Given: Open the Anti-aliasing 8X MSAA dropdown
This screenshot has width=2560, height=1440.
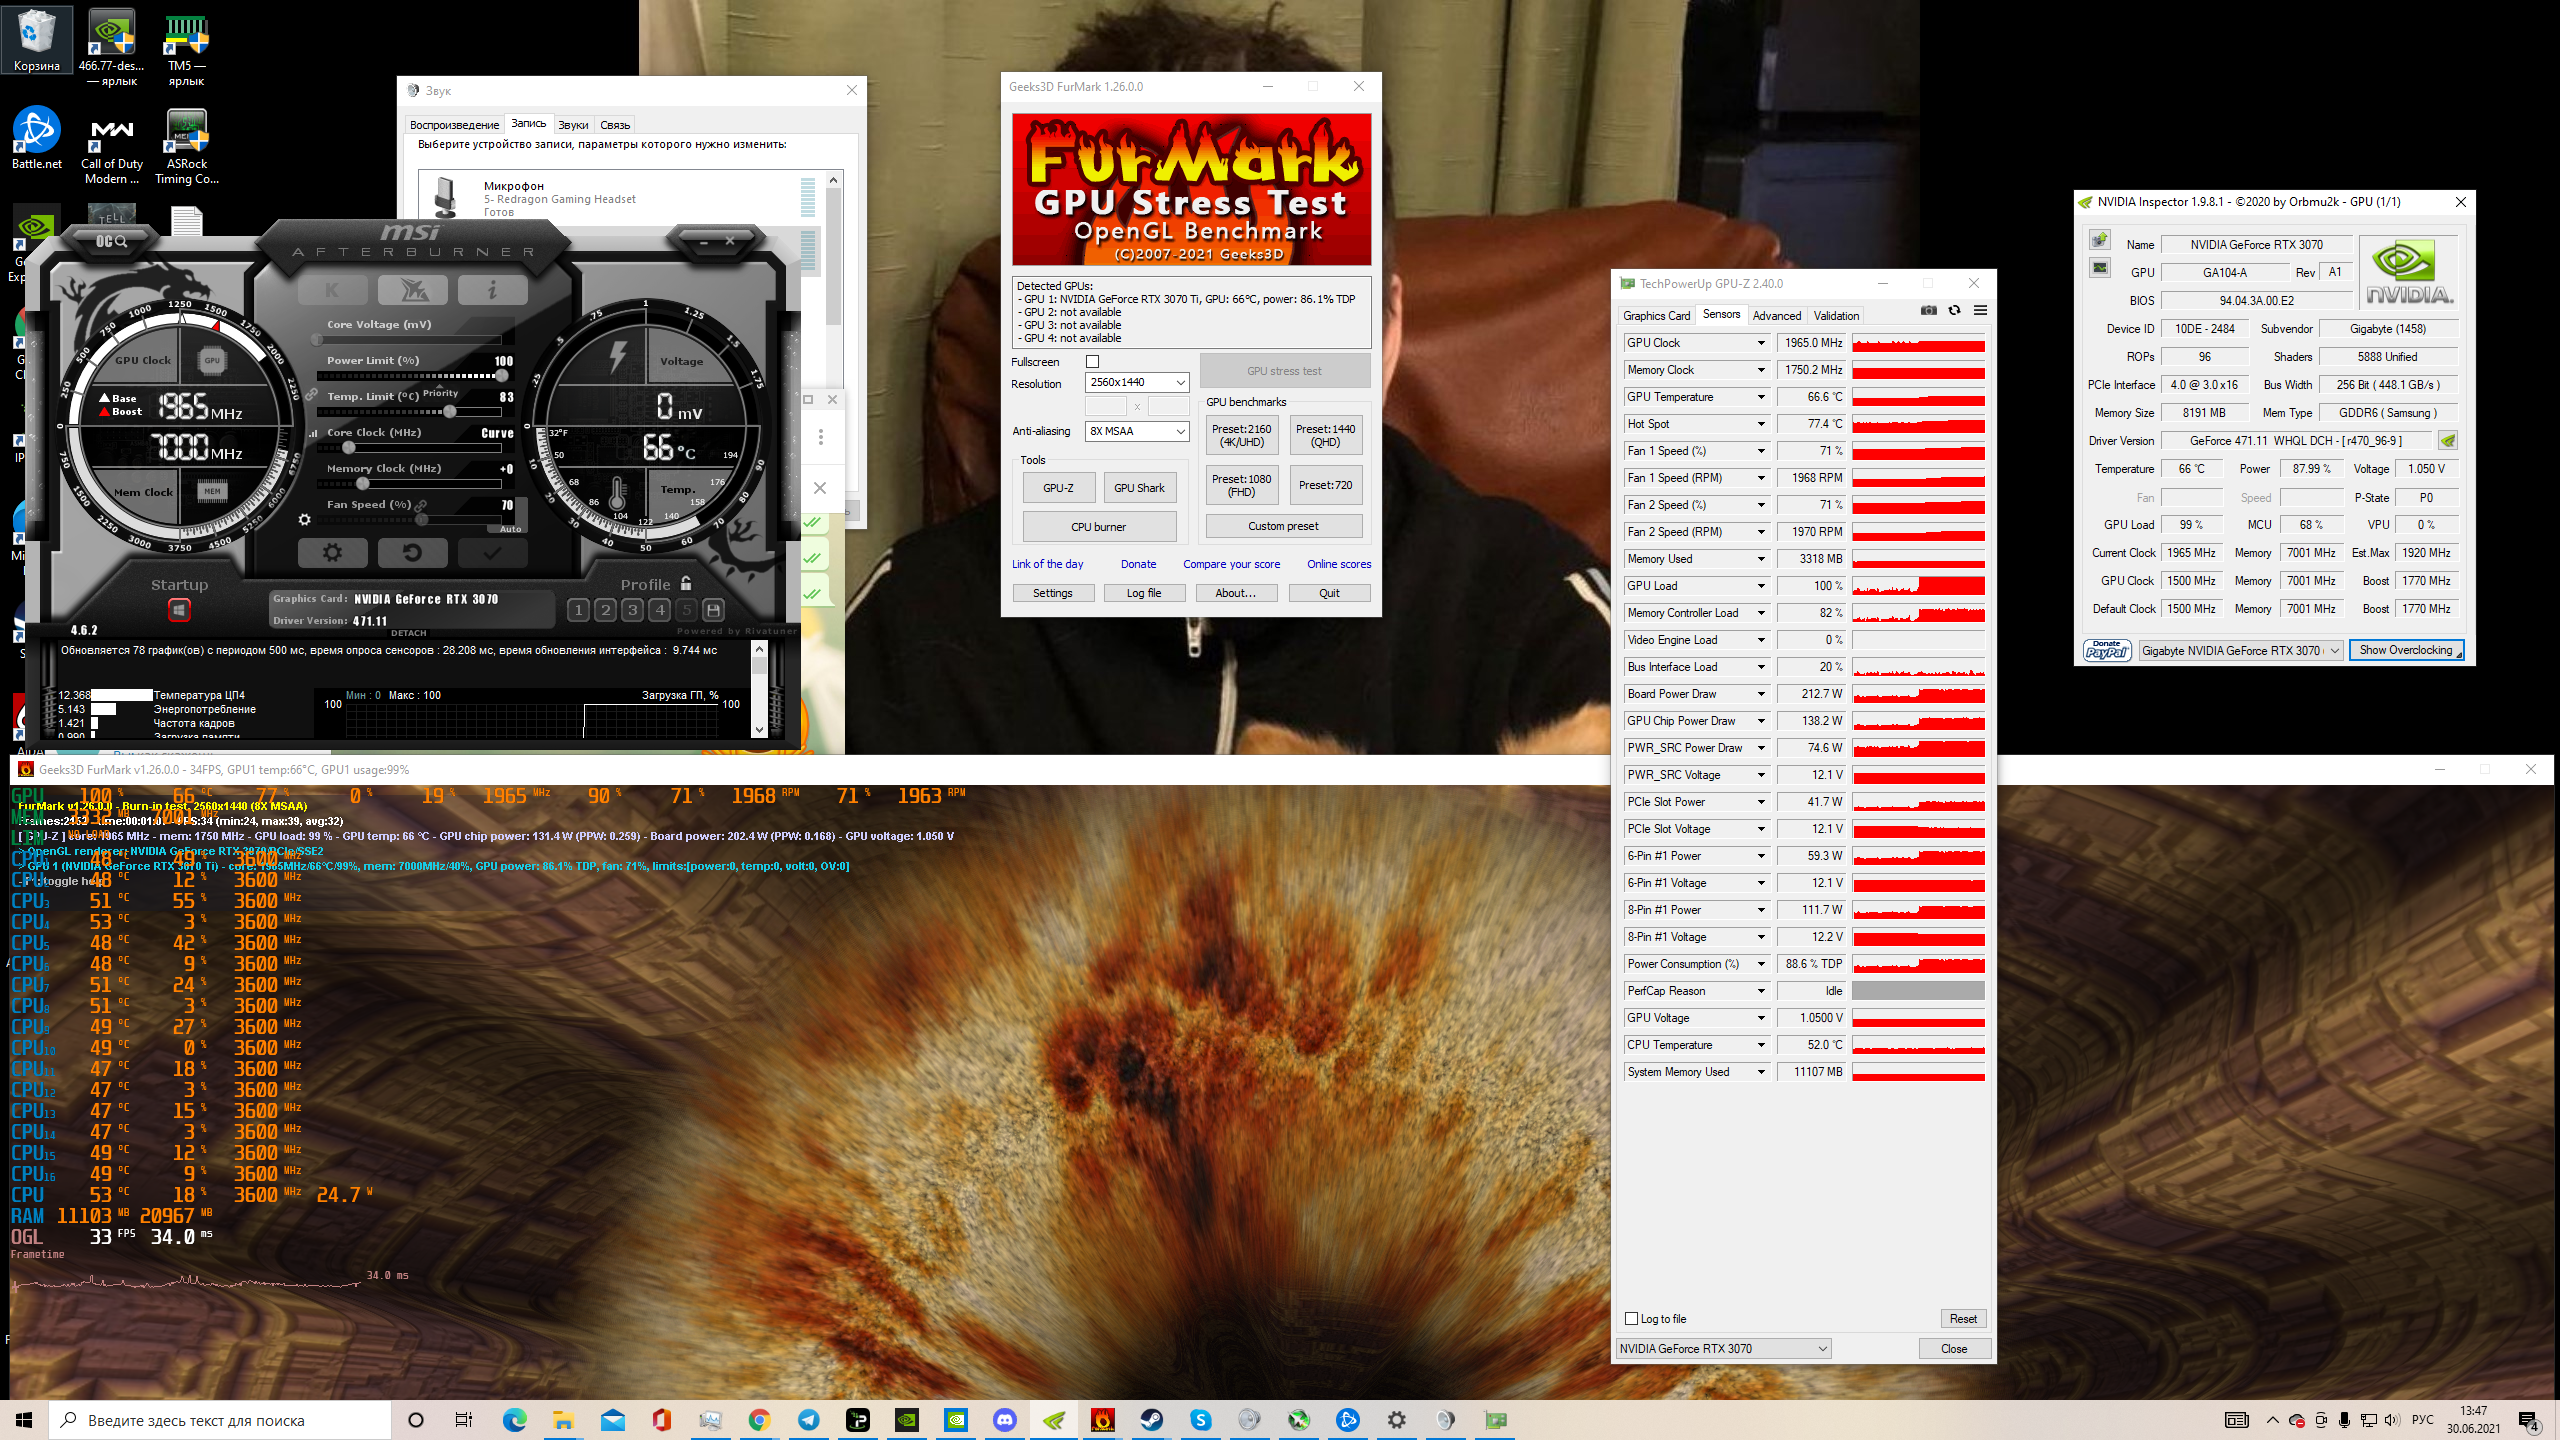Looking at the screenshot, I should coord(1138,431).
